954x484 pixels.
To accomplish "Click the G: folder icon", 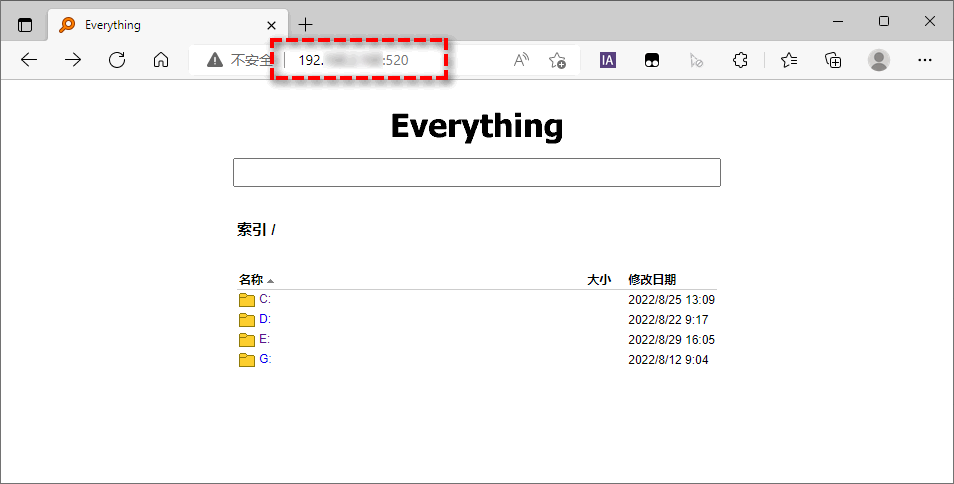I will 246,359.
